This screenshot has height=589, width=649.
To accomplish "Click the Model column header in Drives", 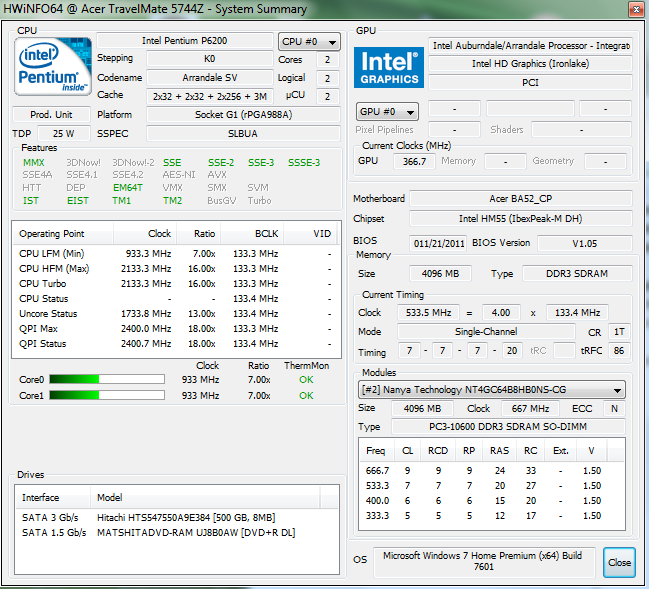I will (205, 498).
